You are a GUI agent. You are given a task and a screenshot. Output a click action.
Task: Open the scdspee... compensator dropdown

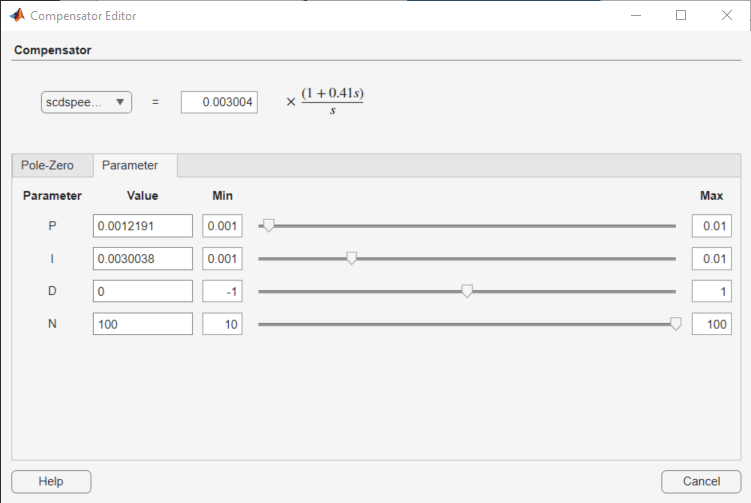pos(86,102)
